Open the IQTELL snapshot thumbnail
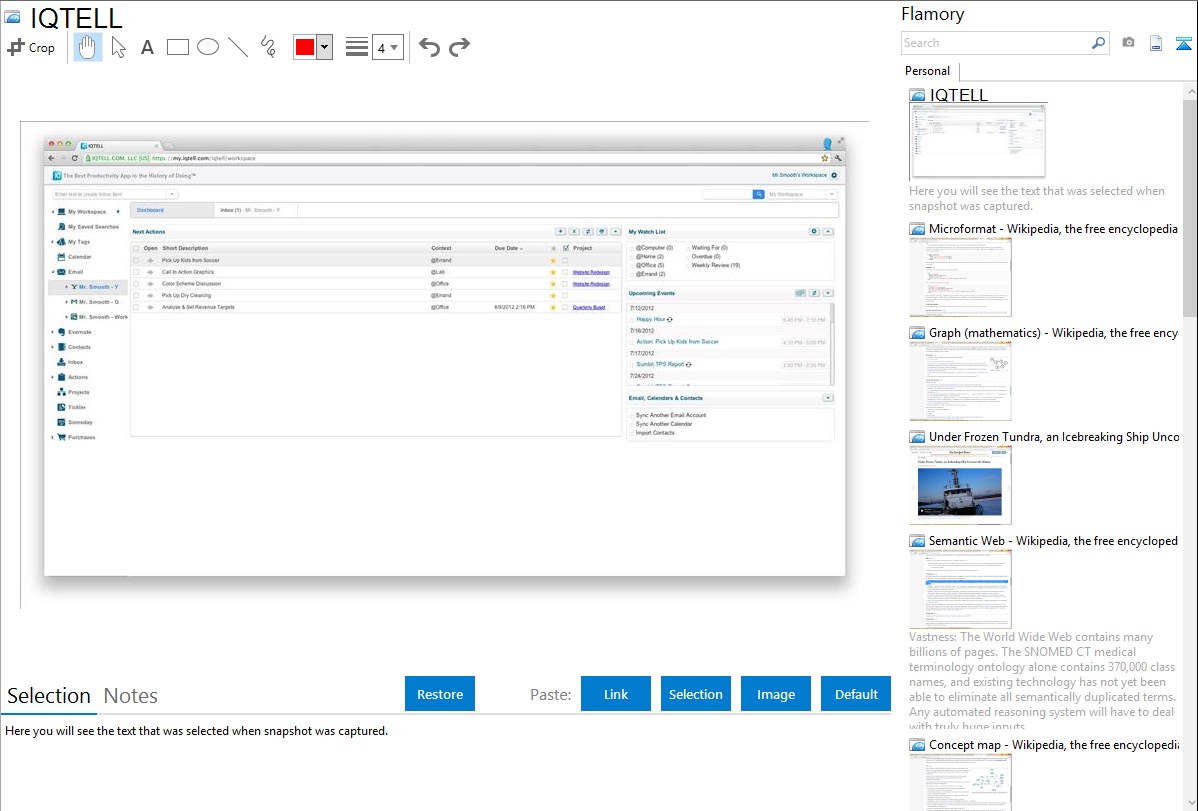 [978, 140]
